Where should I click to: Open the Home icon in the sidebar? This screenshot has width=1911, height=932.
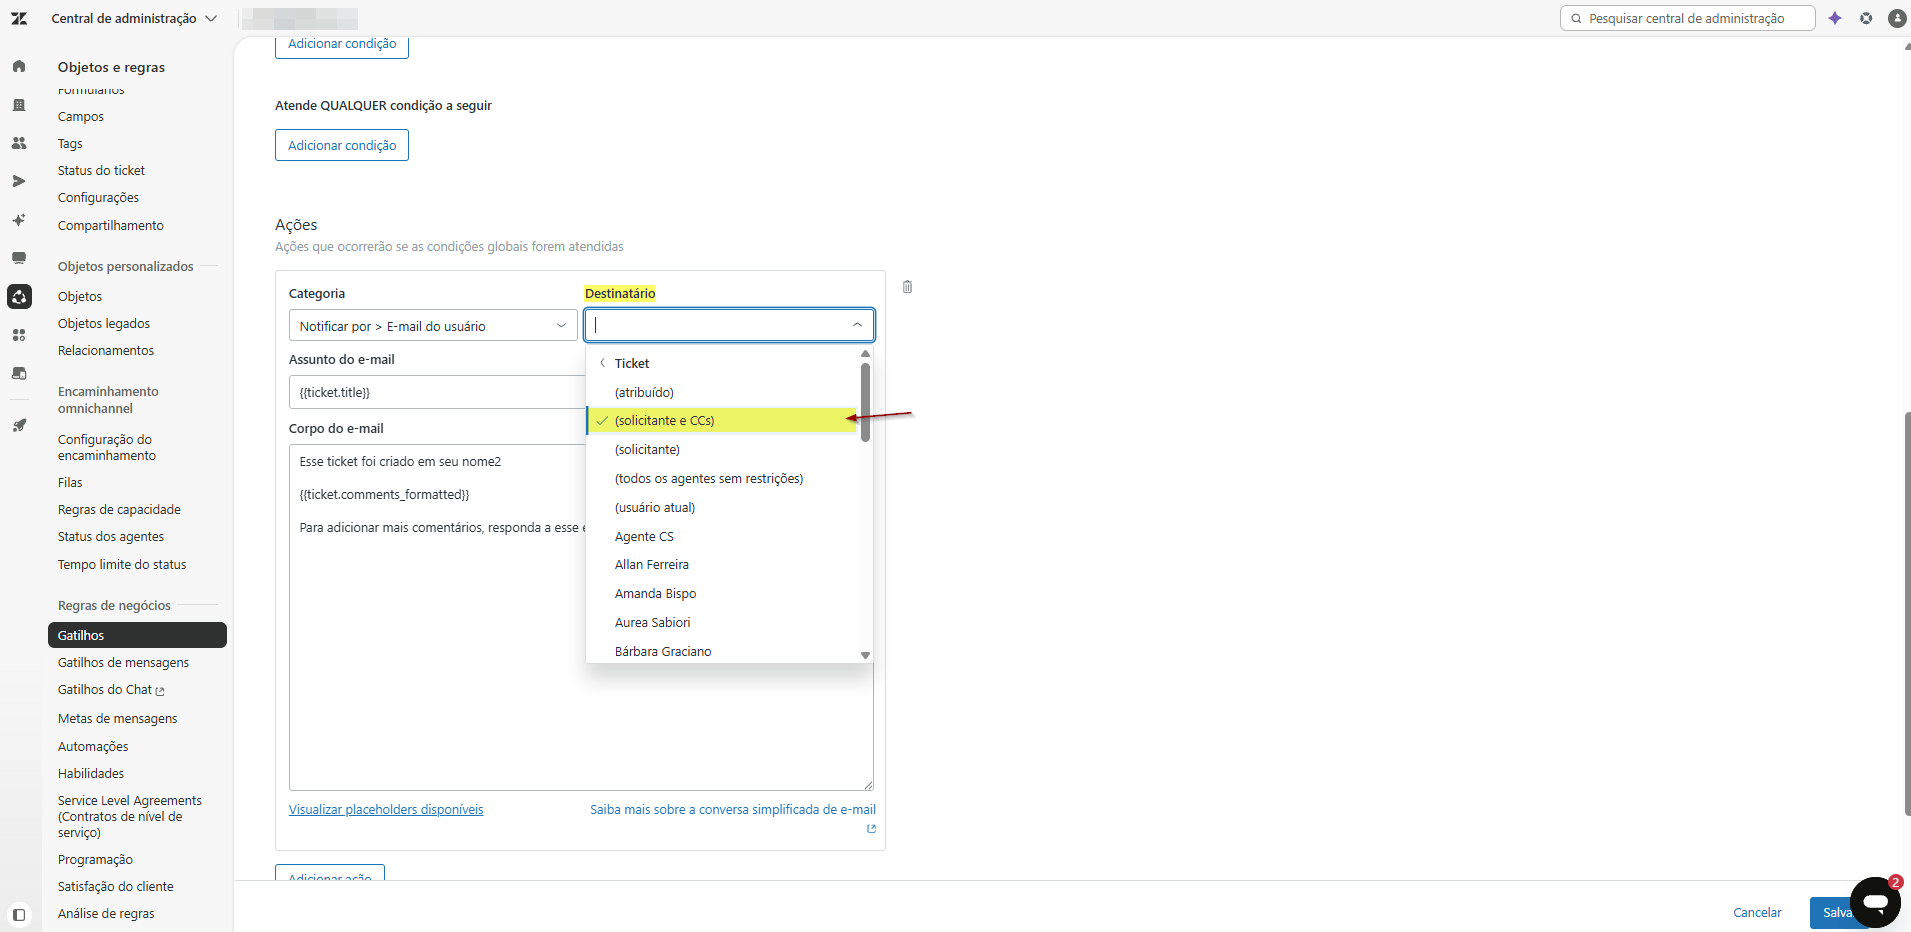coord(19,66)
